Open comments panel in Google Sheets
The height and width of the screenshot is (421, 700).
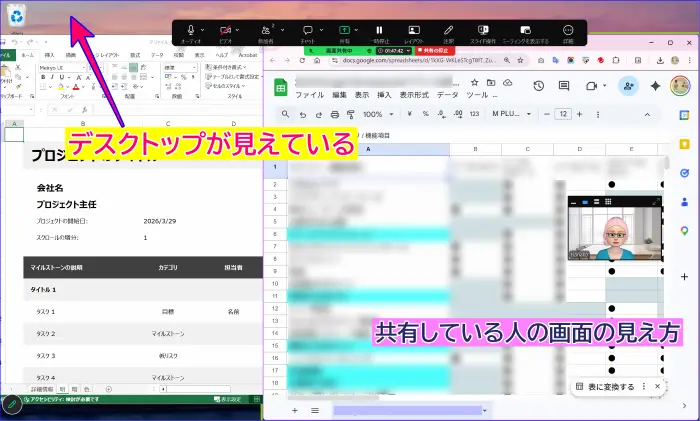point(564,86)
